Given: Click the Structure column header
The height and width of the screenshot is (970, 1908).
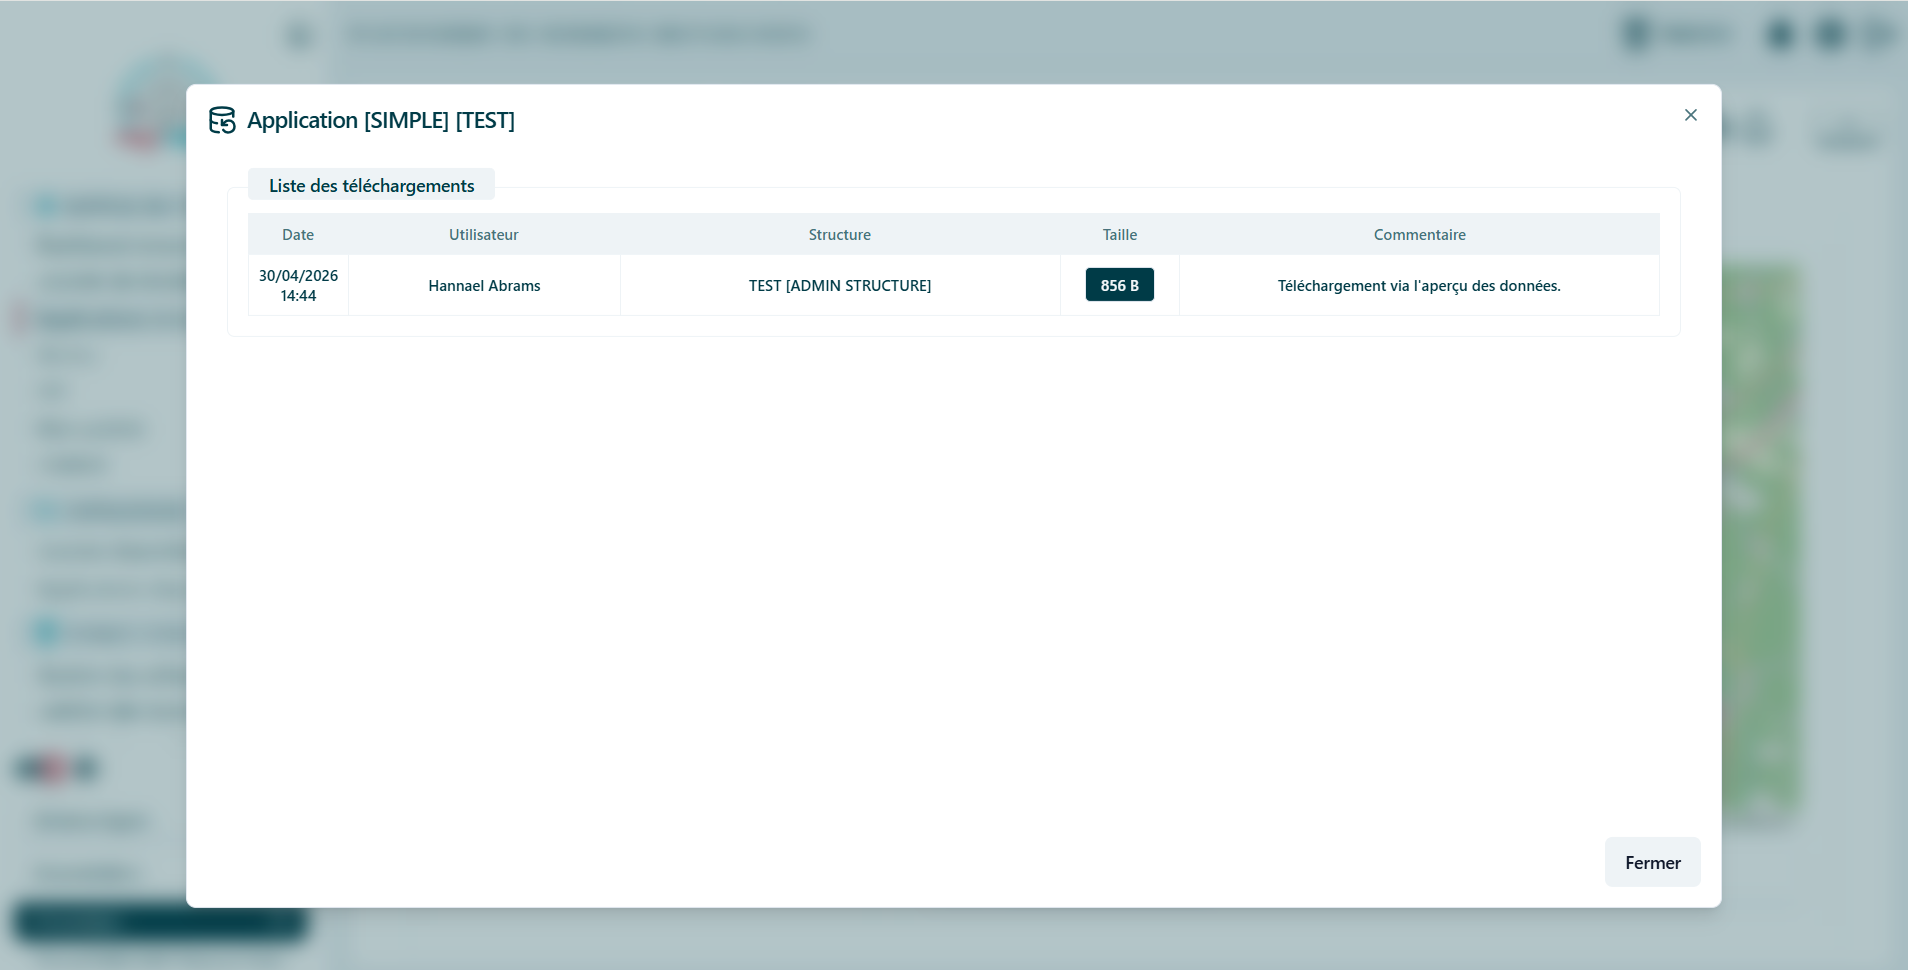Looking at the screenshot, I should click(x=840, y=234).
